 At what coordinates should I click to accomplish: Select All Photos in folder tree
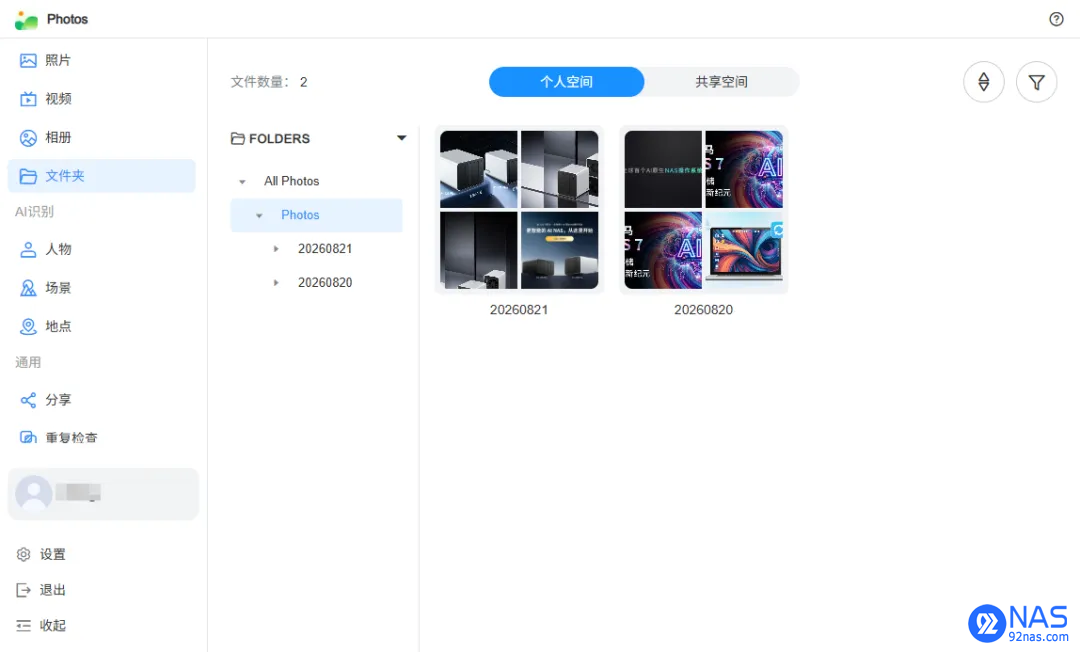coord(291,181)
